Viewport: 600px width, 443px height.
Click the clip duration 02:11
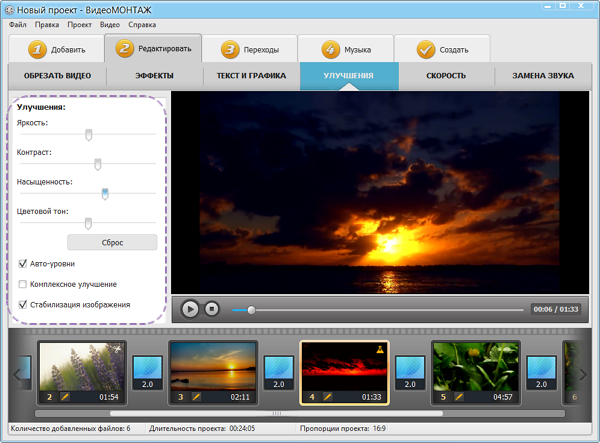(240, 397)
